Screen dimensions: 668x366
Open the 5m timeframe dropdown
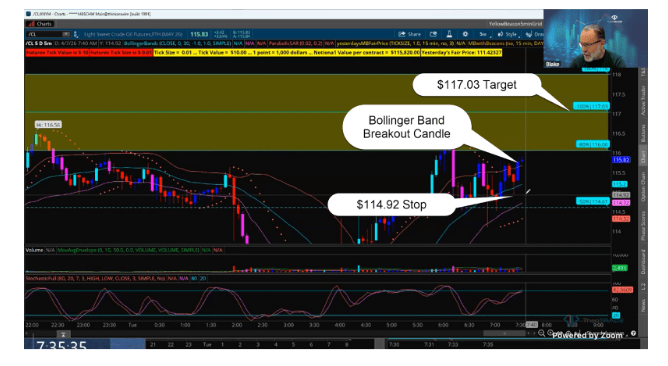484,34
